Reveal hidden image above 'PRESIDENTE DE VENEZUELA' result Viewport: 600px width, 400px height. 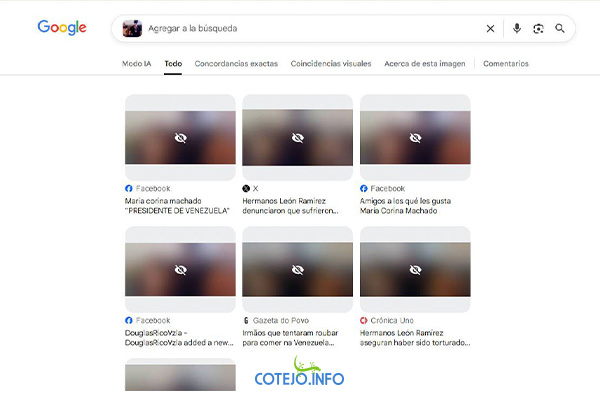tap(180, 137)
